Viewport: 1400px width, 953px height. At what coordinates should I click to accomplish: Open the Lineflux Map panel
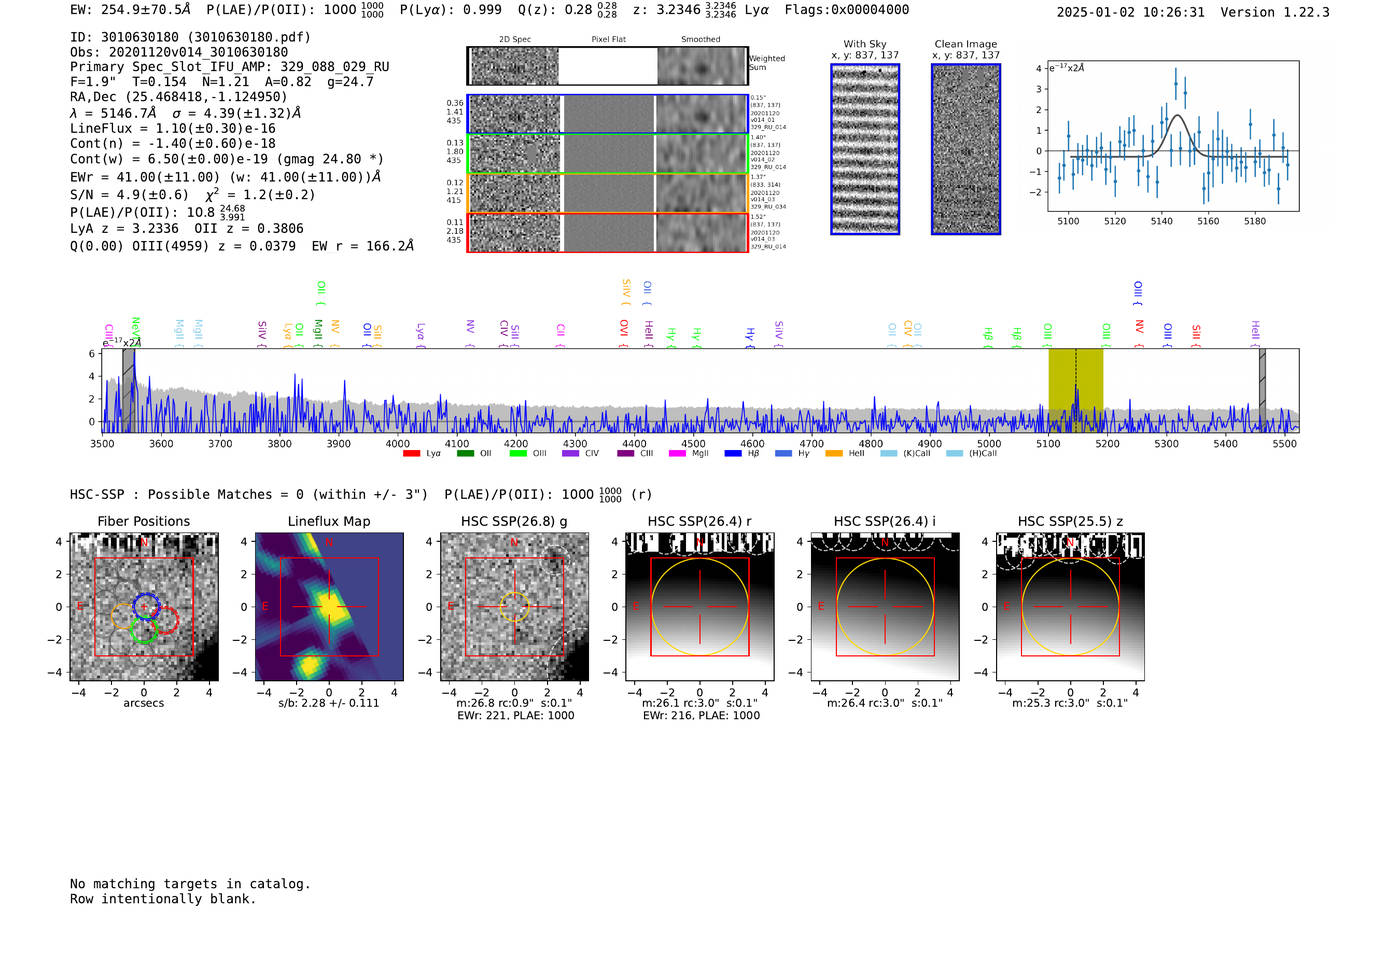[329, 607]
